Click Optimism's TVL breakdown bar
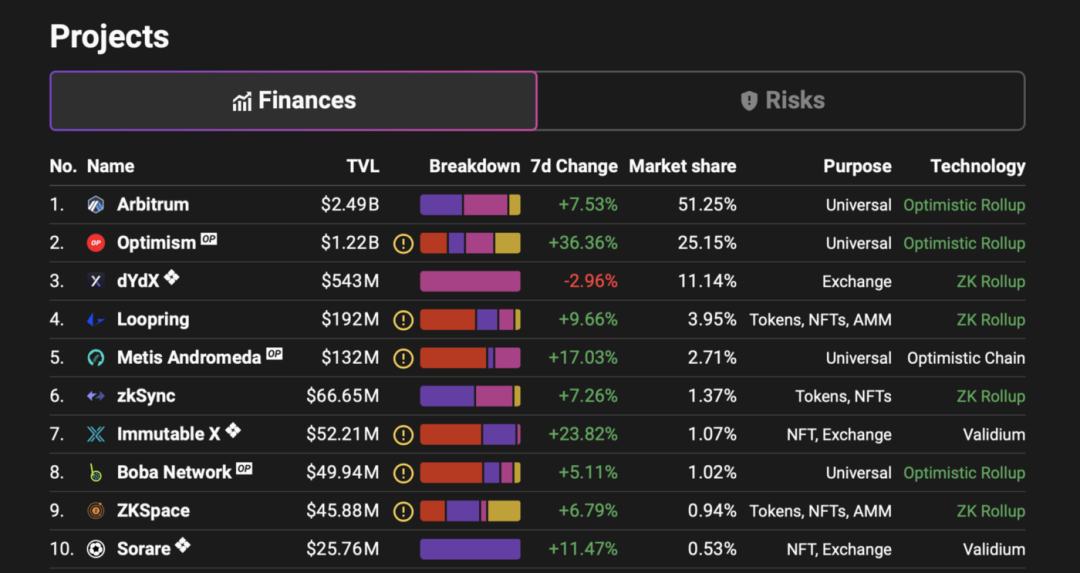This screenshot has height=573, width=1080. (470, 243)
